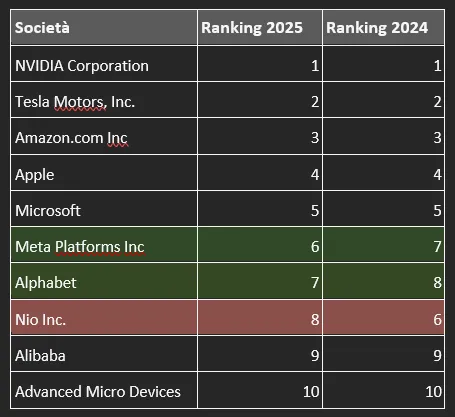Select the green Alphabet cell
This screenshot has height=417, width=455.
coord(104,281)
